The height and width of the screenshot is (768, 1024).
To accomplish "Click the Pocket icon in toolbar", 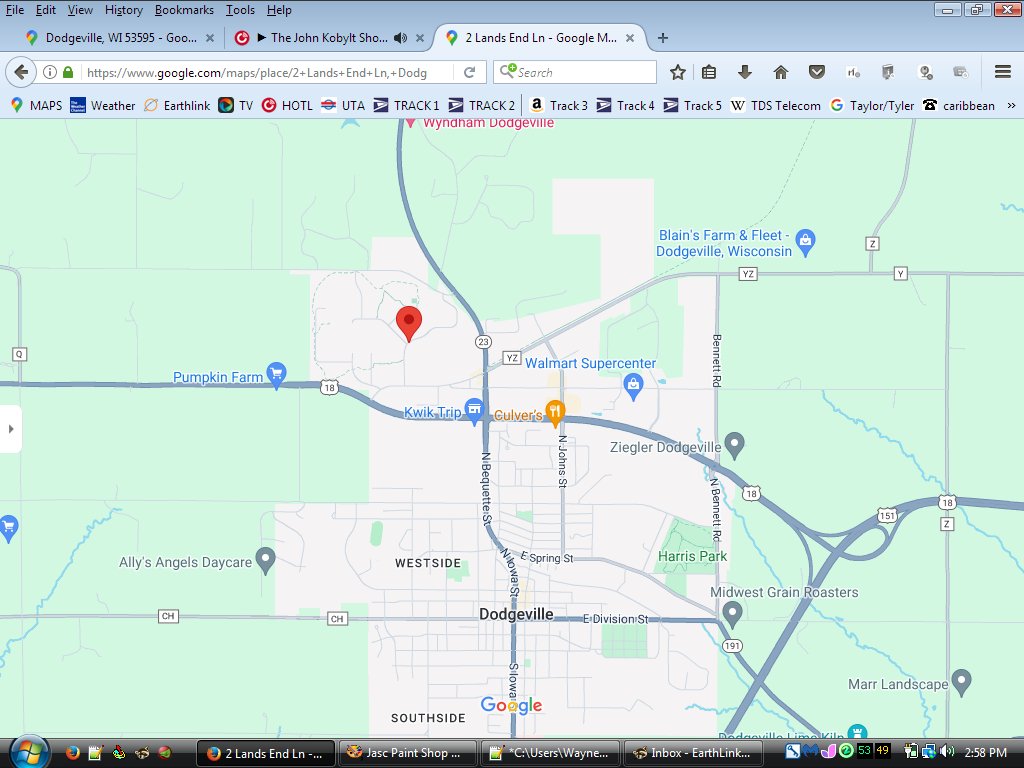I will (817, 72).
